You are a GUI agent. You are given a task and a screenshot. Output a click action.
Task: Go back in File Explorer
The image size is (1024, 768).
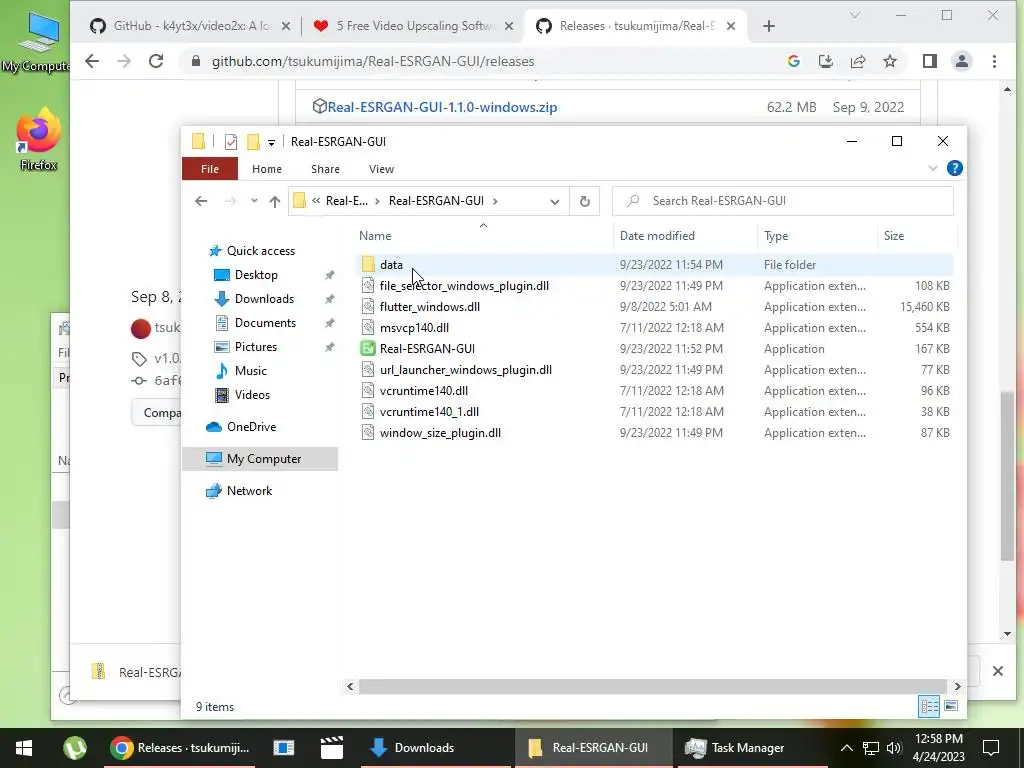201,201
